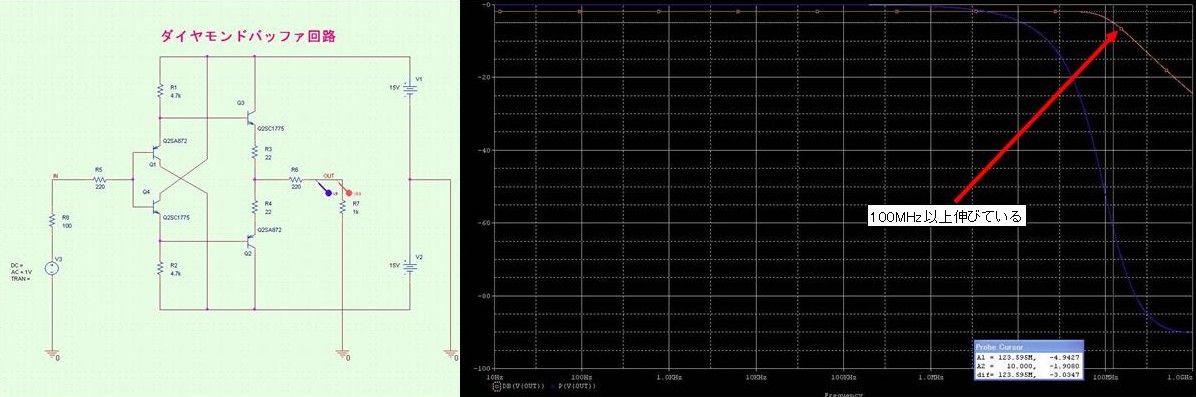Select transistor Q3 symbol

click(x=251, y=118)
